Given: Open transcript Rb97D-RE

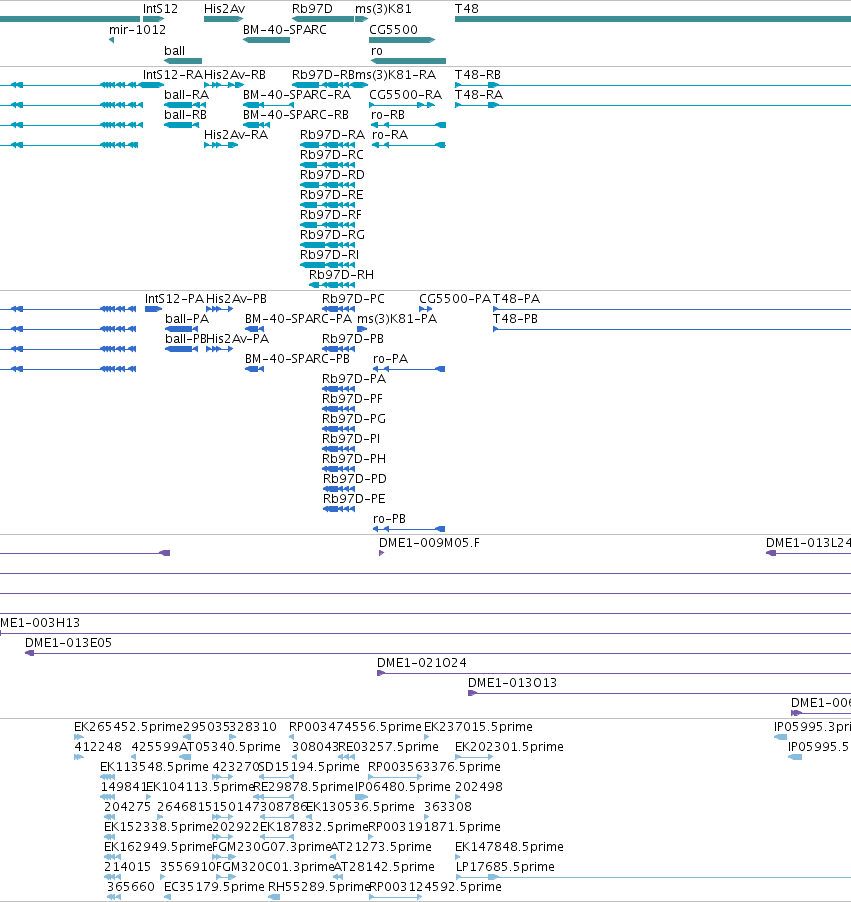Looking at the screenshot, I should pos(331,194).
